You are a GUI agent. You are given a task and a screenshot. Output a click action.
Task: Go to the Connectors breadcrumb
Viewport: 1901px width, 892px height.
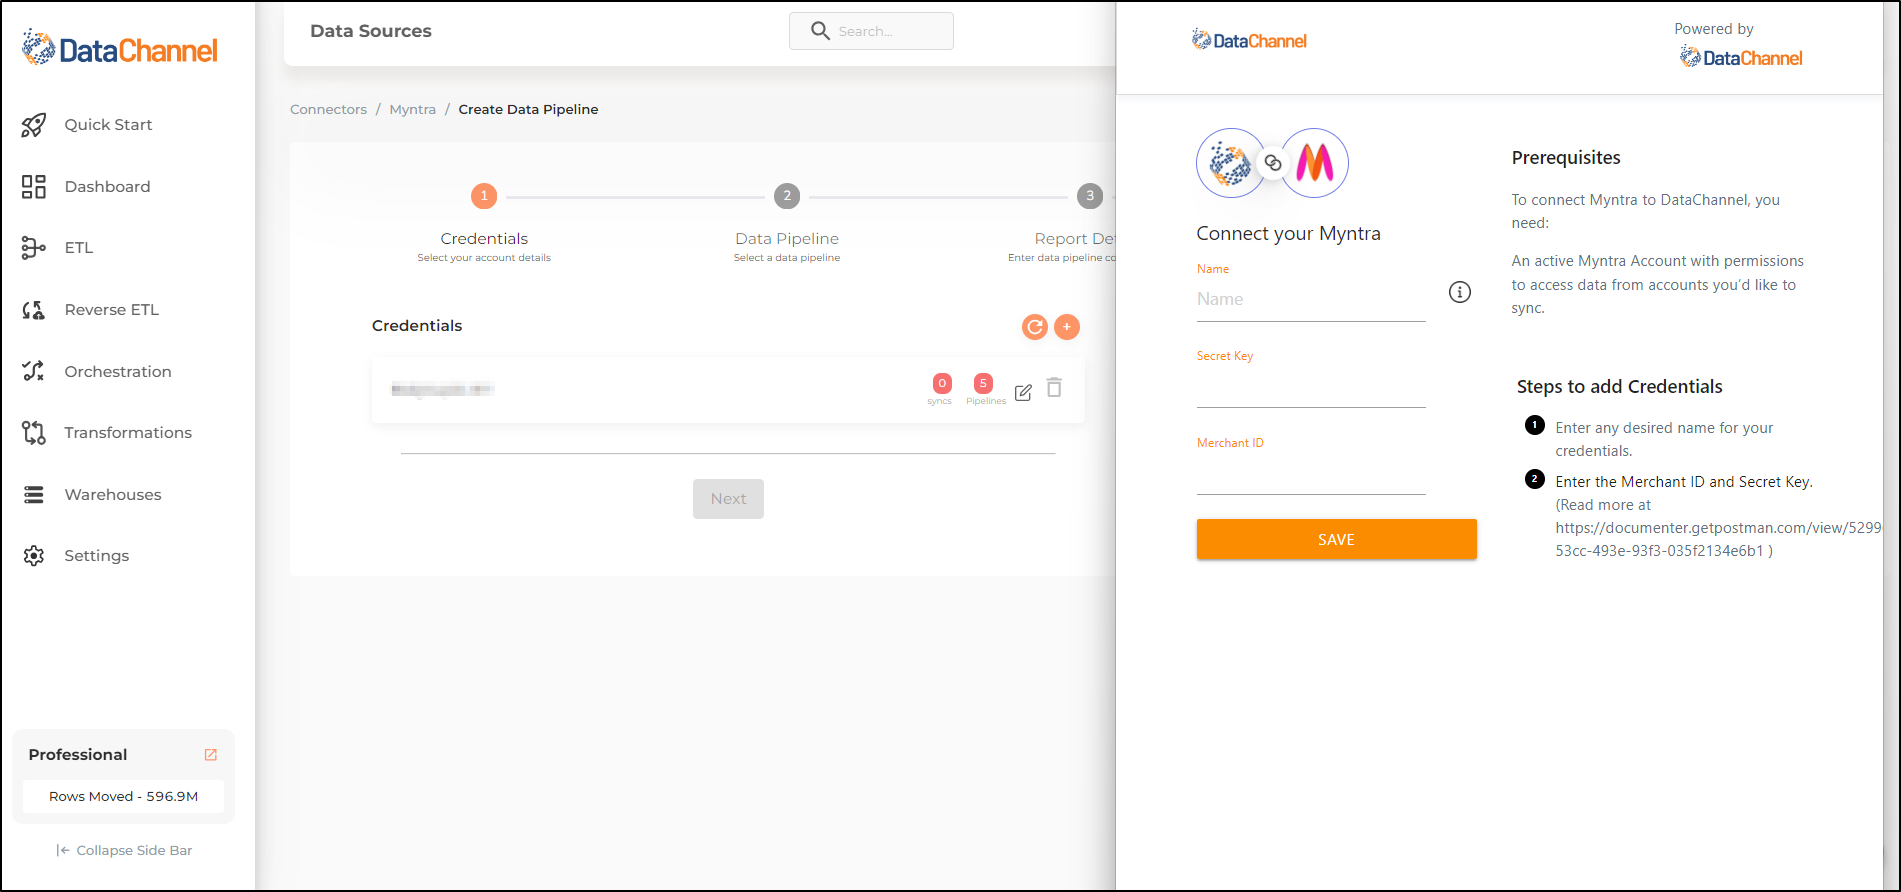click(328, 110)
